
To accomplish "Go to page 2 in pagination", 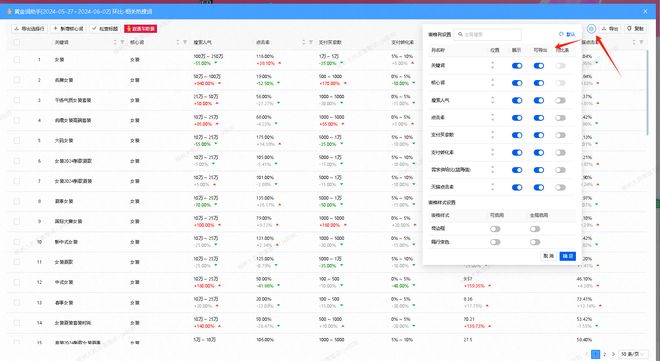I will [x=605, y=354].
